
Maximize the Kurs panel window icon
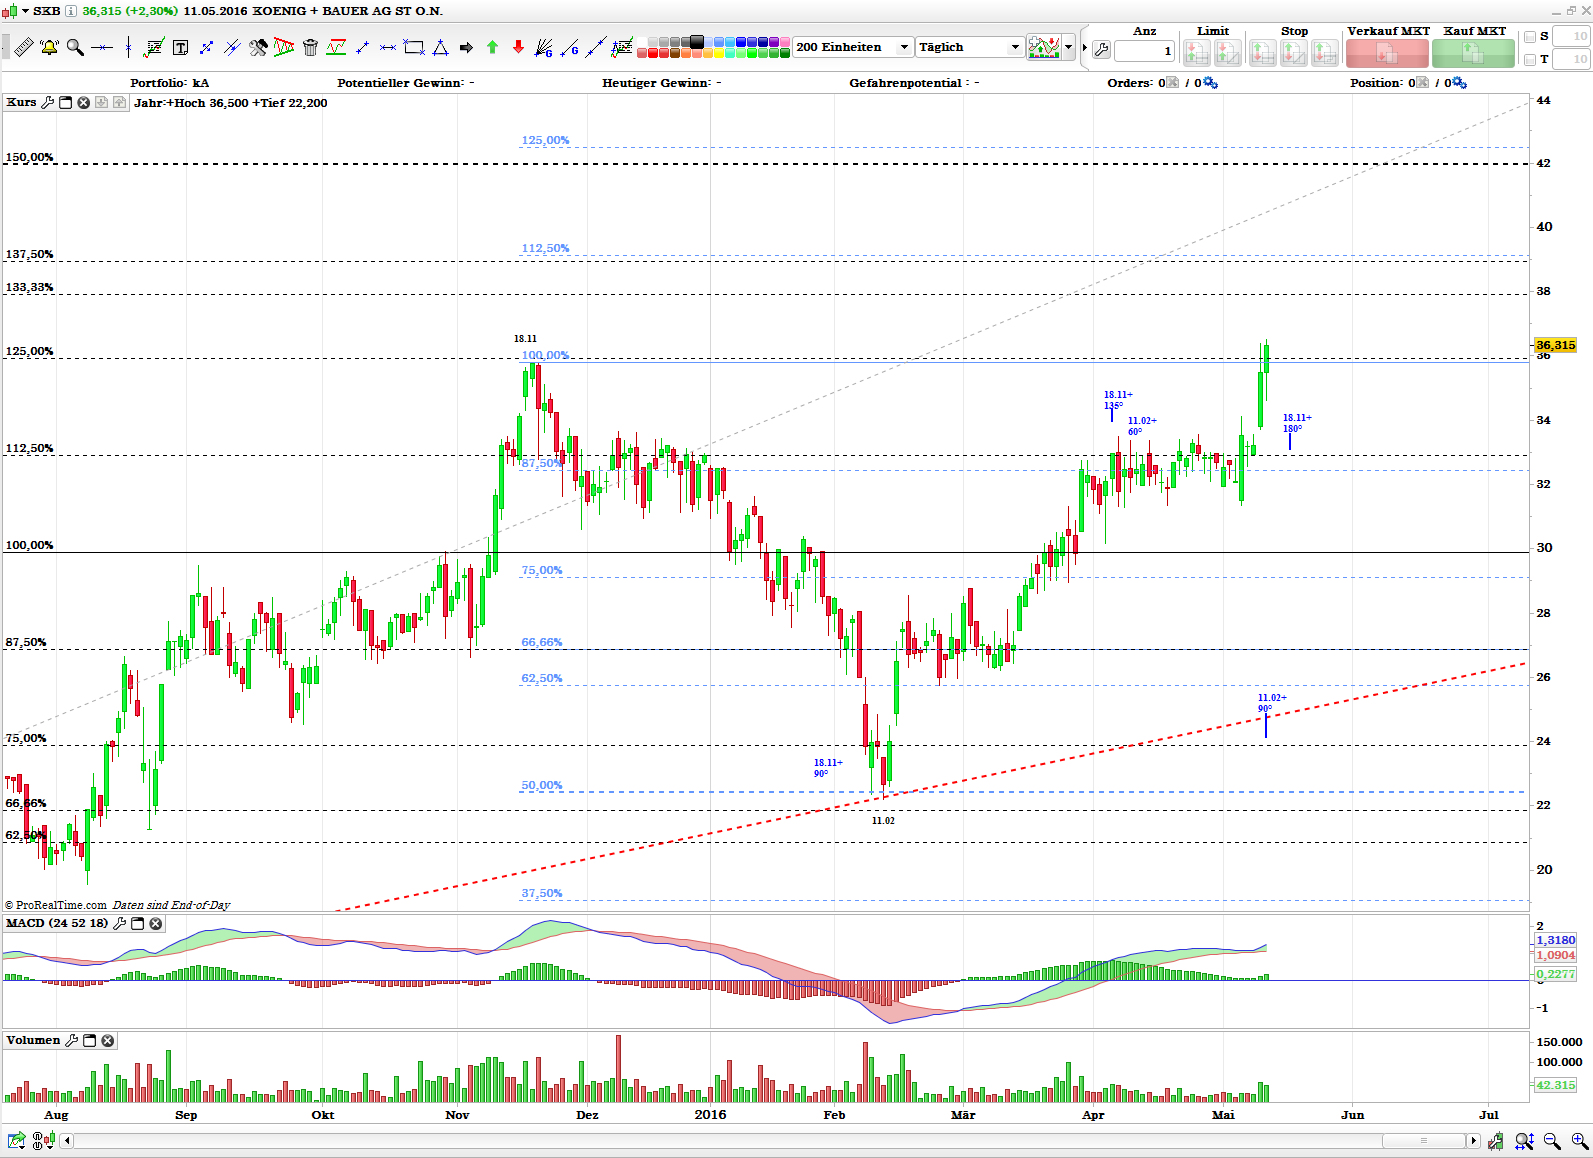point(66,102)
